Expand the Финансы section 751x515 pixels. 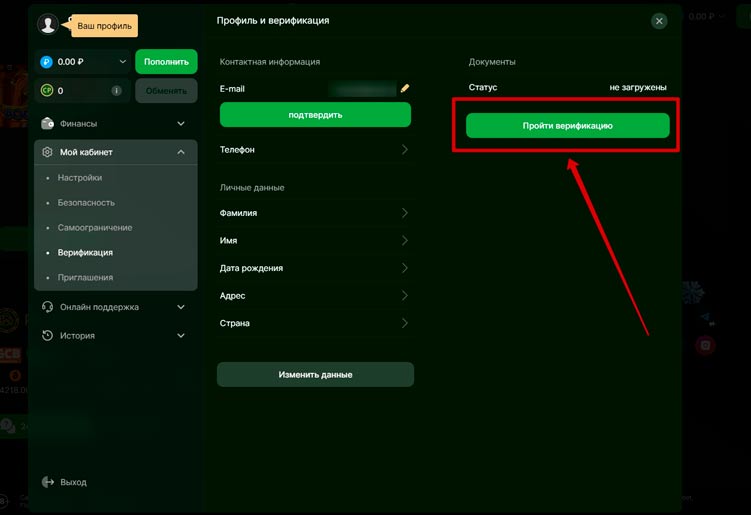181,124
